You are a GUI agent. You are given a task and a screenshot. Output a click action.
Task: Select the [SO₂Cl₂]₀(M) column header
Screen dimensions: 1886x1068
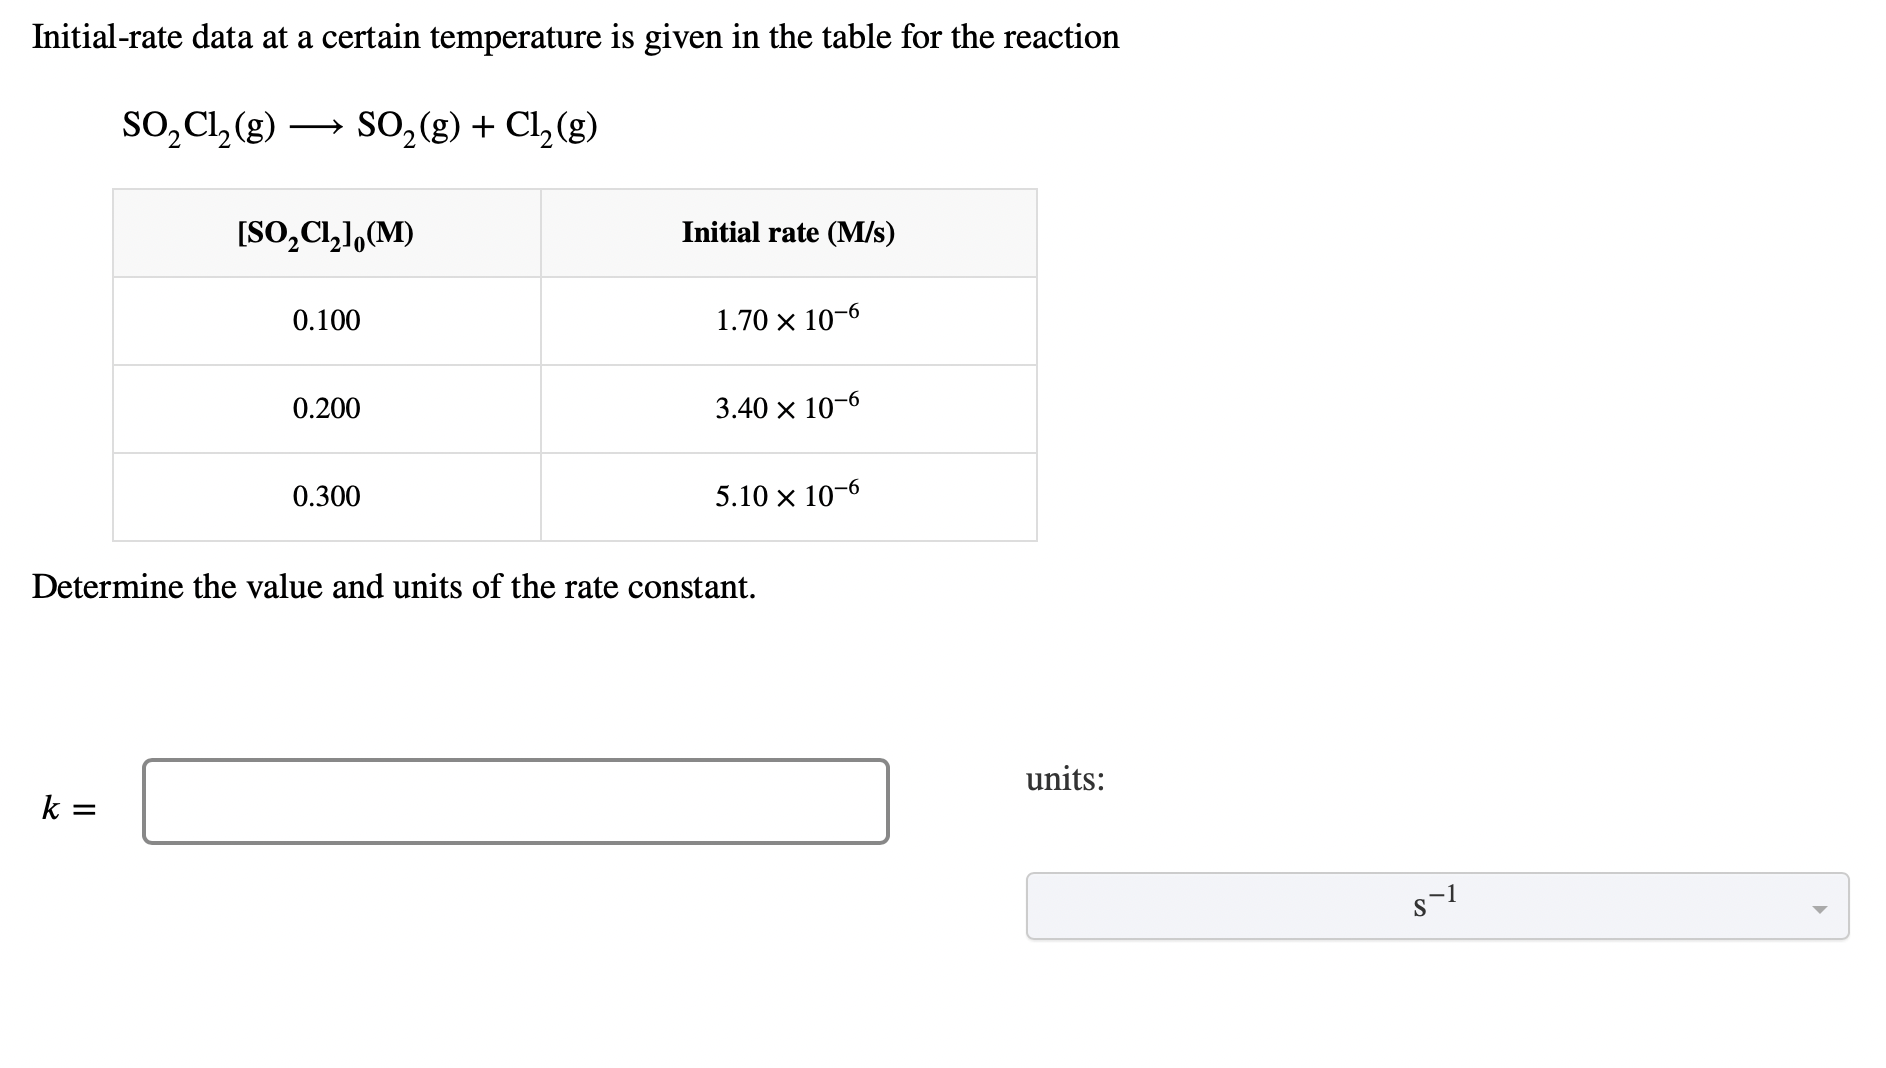326,233
